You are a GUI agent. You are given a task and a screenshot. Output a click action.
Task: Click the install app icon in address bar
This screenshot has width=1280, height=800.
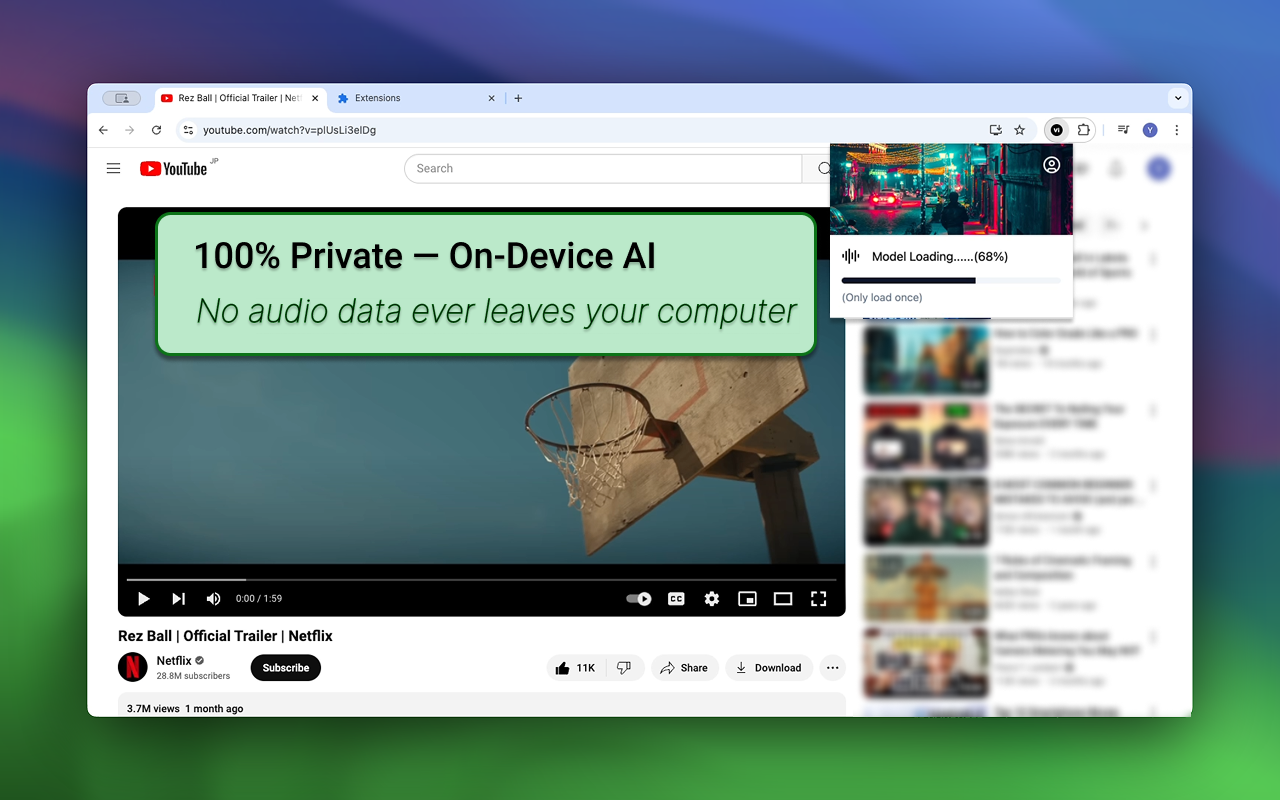coord(995,130)
